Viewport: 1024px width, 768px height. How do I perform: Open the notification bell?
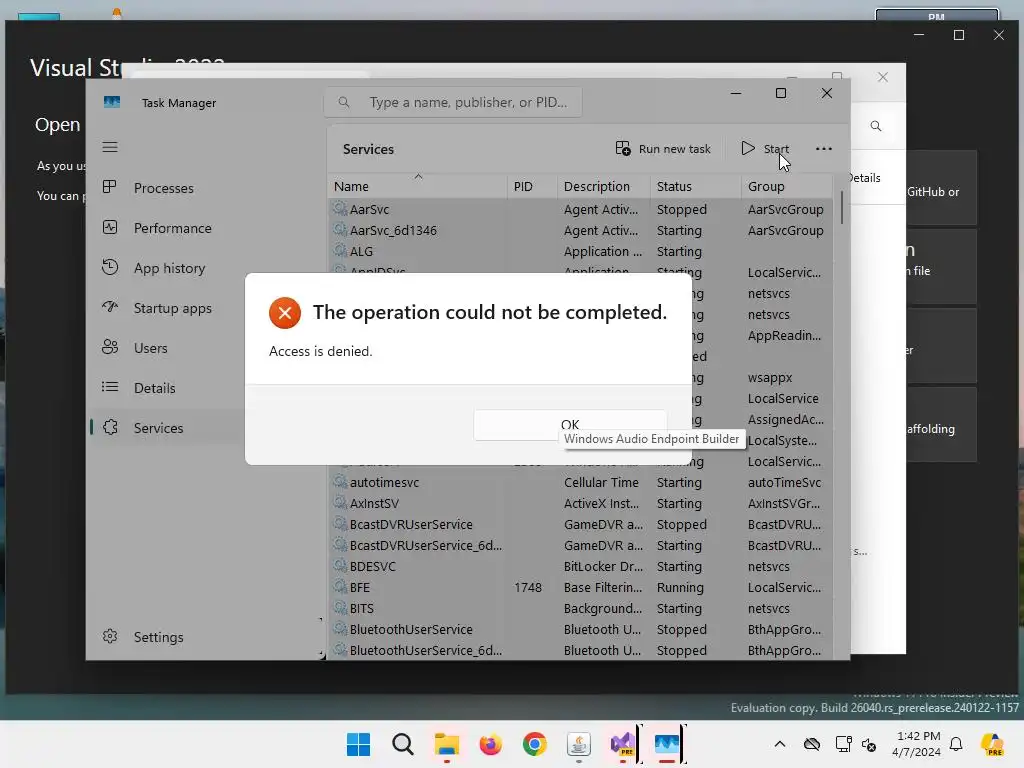(956, 744)
